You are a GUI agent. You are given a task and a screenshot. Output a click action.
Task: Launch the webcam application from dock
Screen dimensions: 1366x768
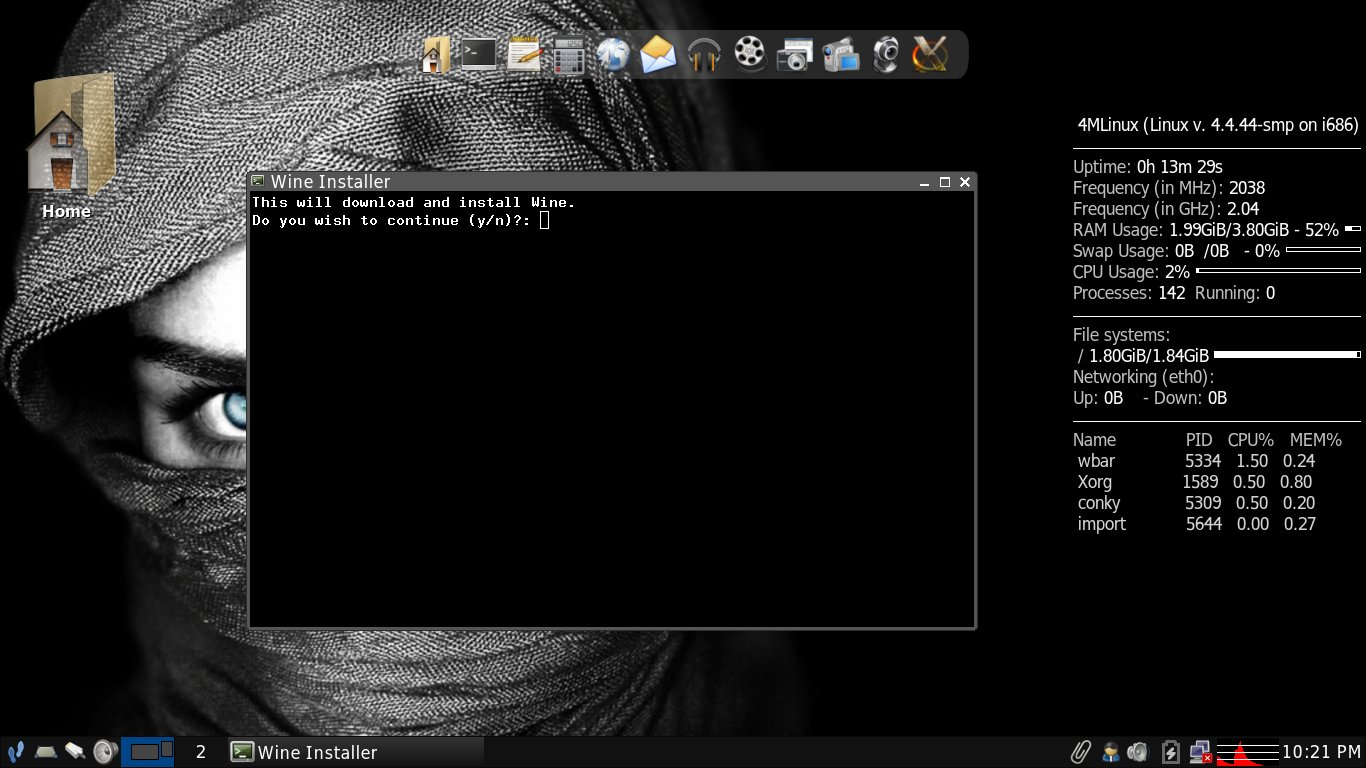(x=886, y=55)
